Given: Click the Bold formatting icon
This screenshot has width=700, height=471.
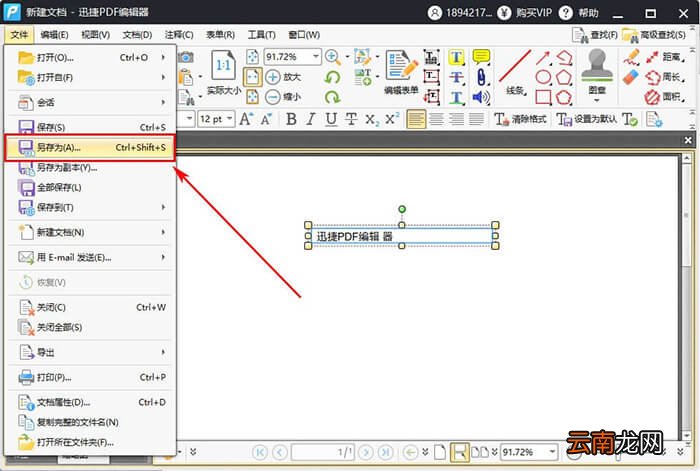Looking at the screenshot, I should pyautogui.click(x=292, y=119).
